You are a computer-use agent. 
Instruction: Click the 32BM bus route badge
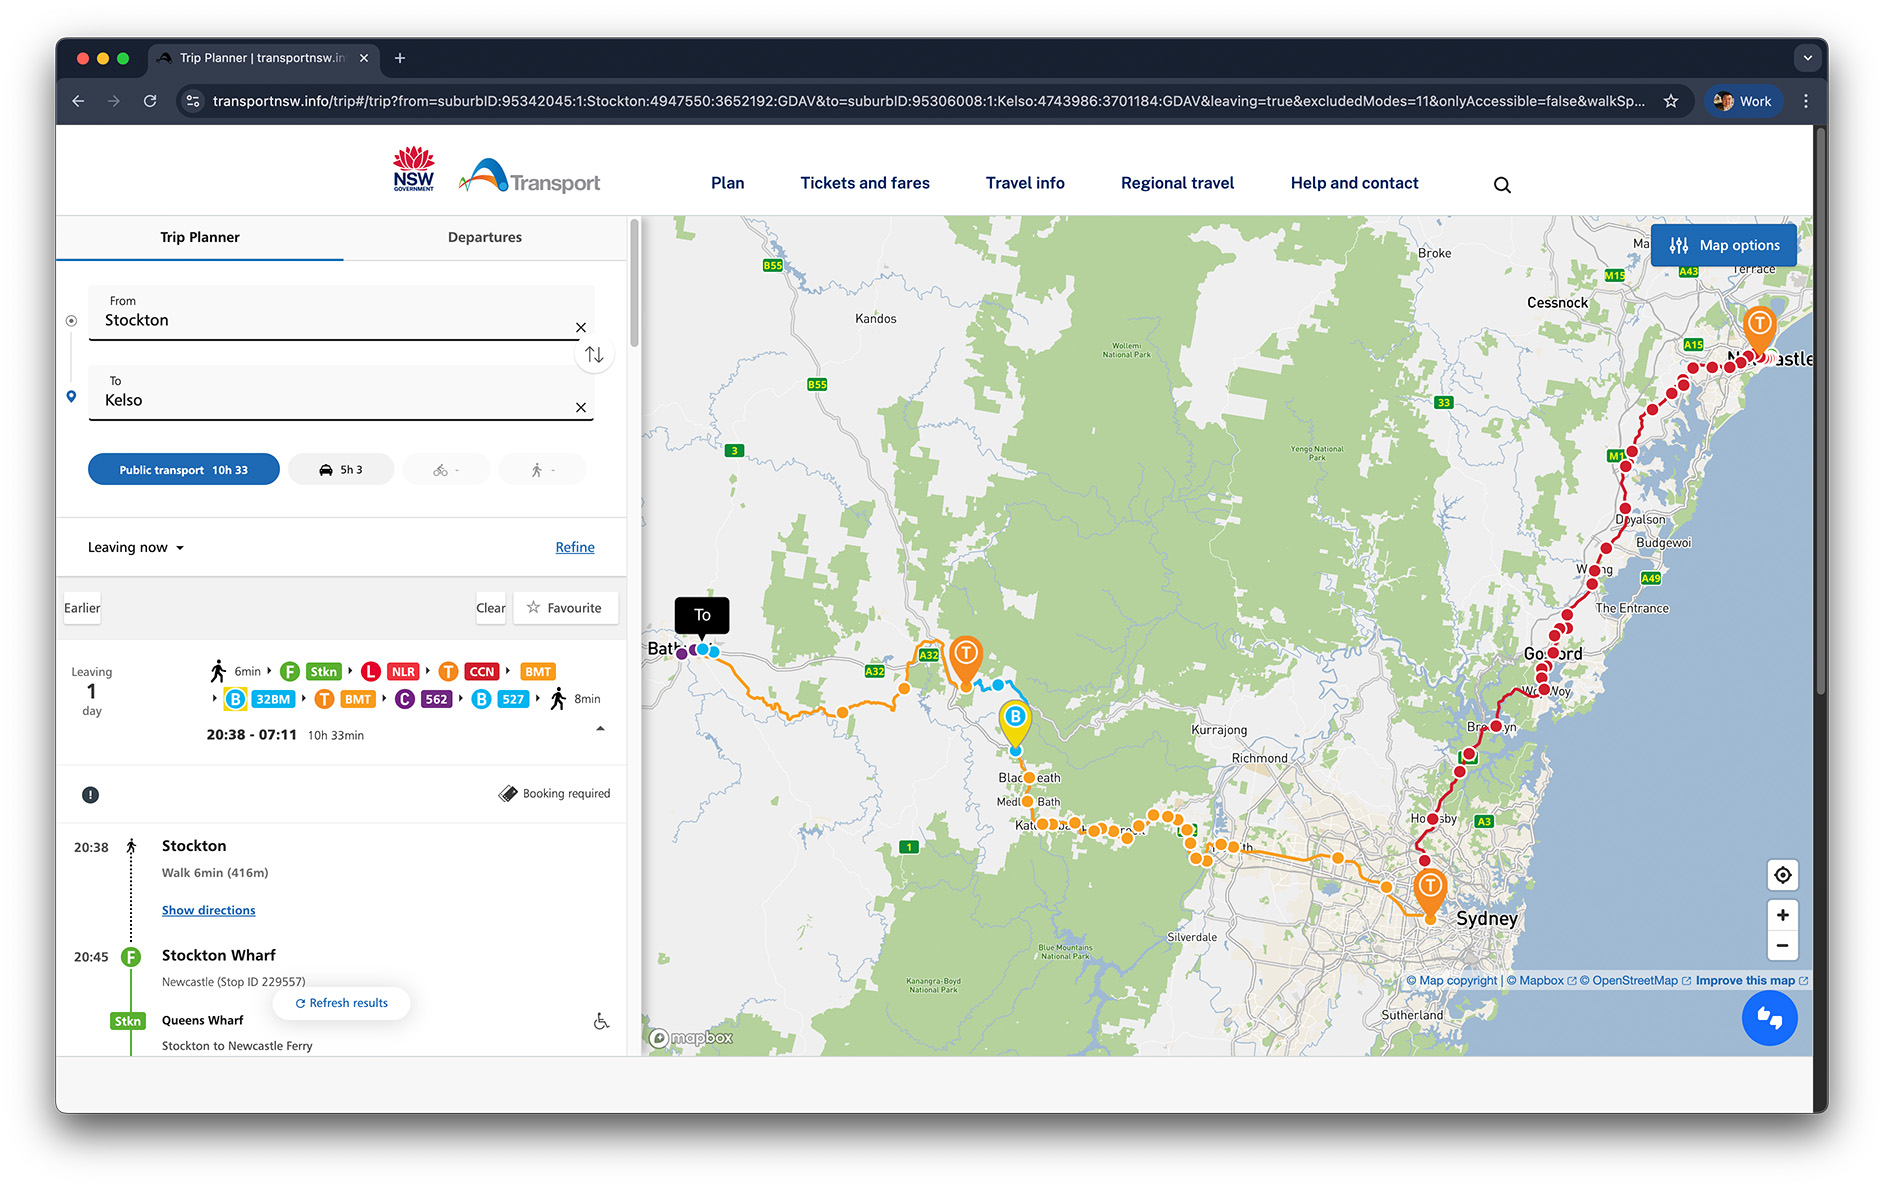click(x=272, y=699)
